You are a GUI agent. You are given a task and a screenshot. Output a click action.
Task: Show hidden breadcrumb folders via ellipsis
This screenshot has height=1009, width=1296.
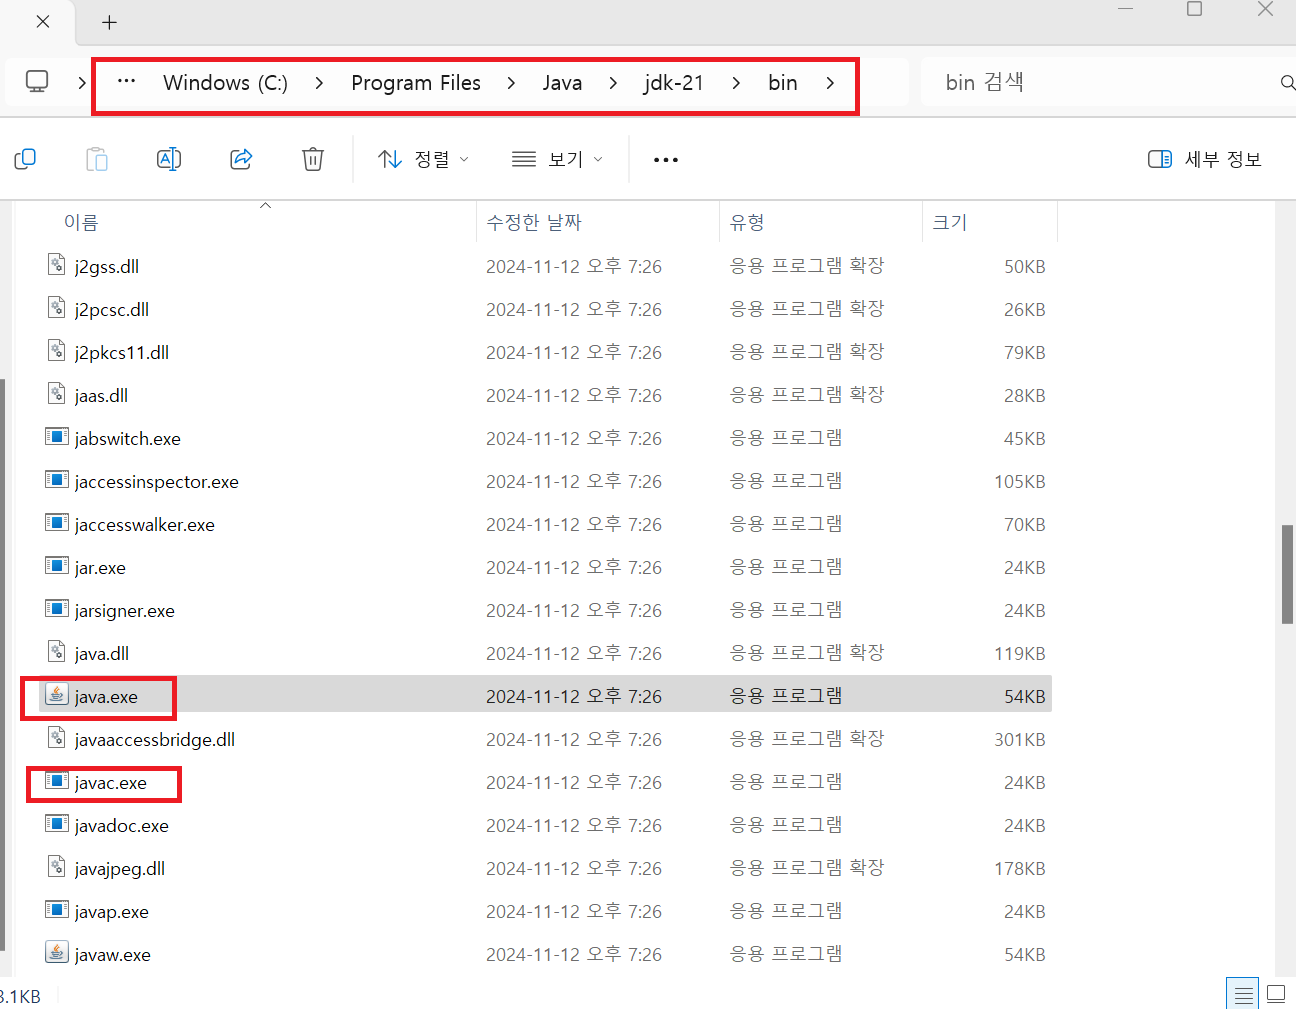click(126, 82)
